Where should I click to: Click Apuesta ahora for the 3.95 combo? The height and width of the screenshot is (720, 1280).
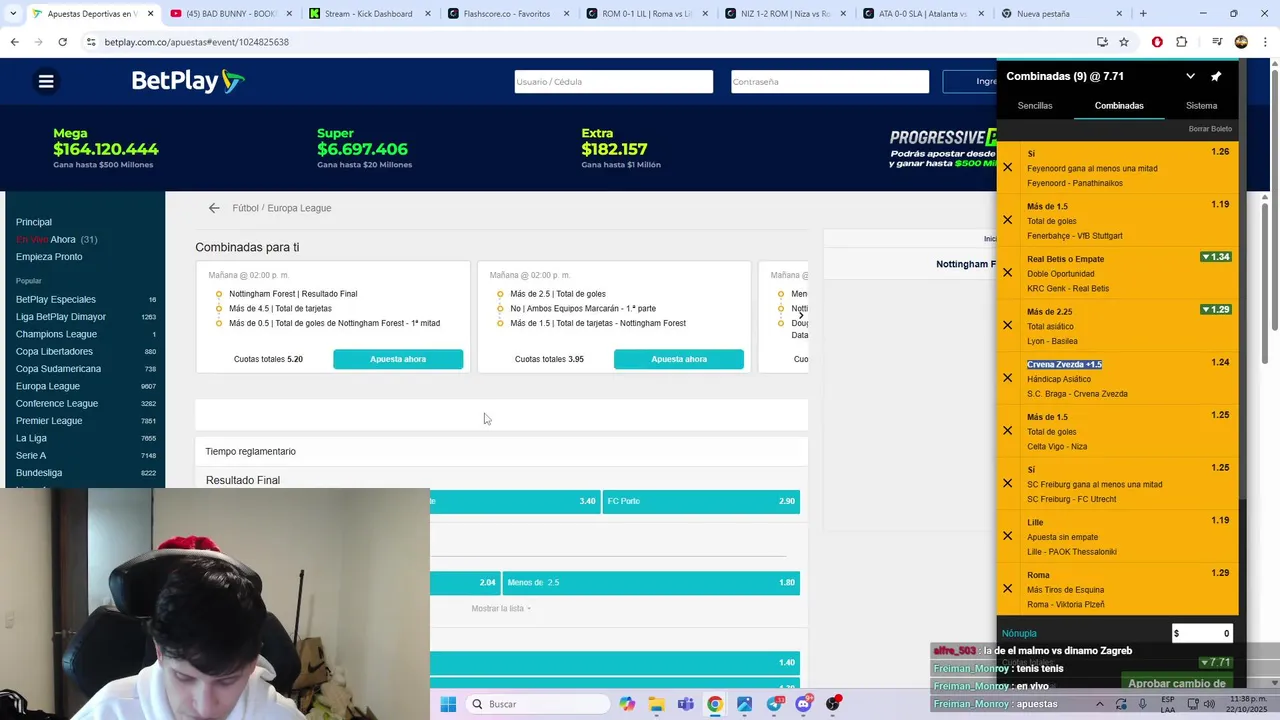(679, 359)
